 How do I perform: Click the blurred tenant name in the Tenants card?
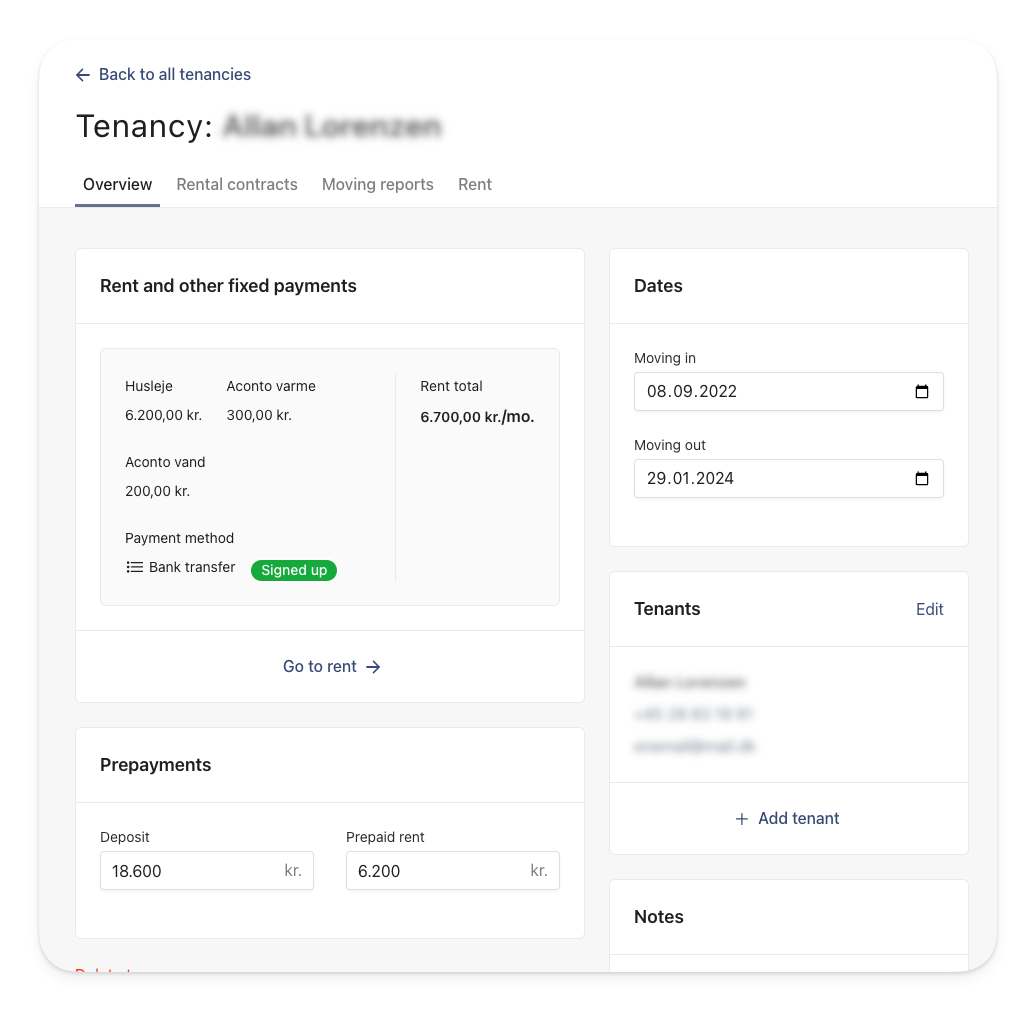689,682
